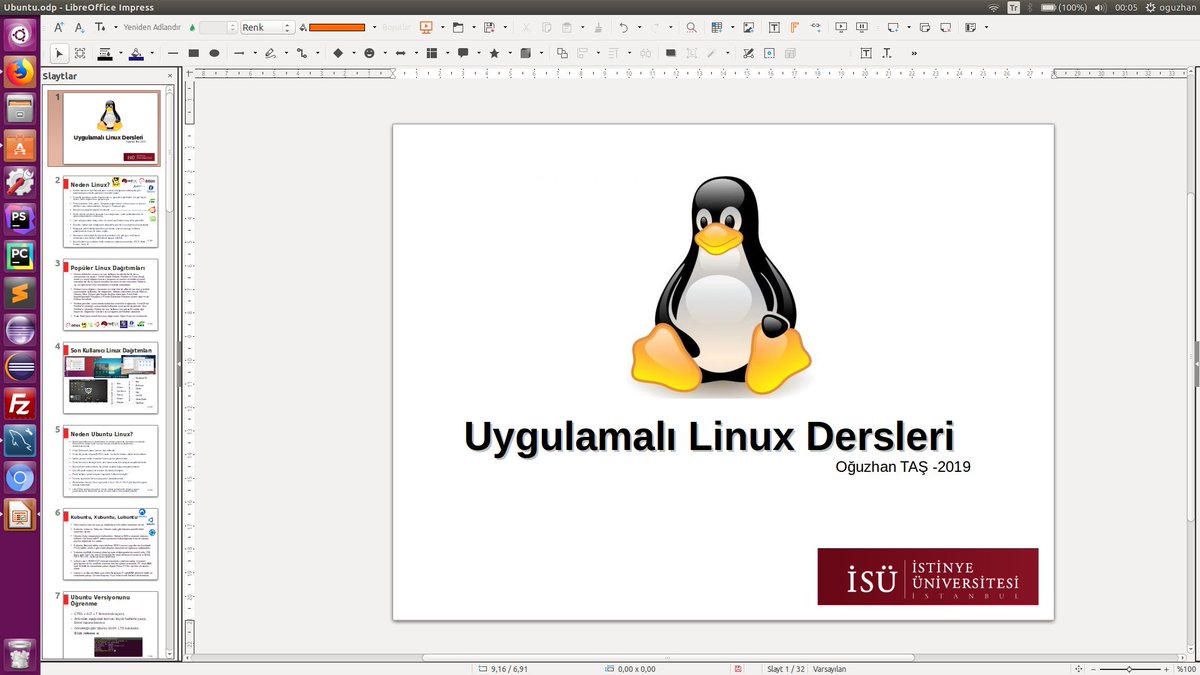Click the insert table icon
Screen dimensions: 1200x675
coord(716,27)
